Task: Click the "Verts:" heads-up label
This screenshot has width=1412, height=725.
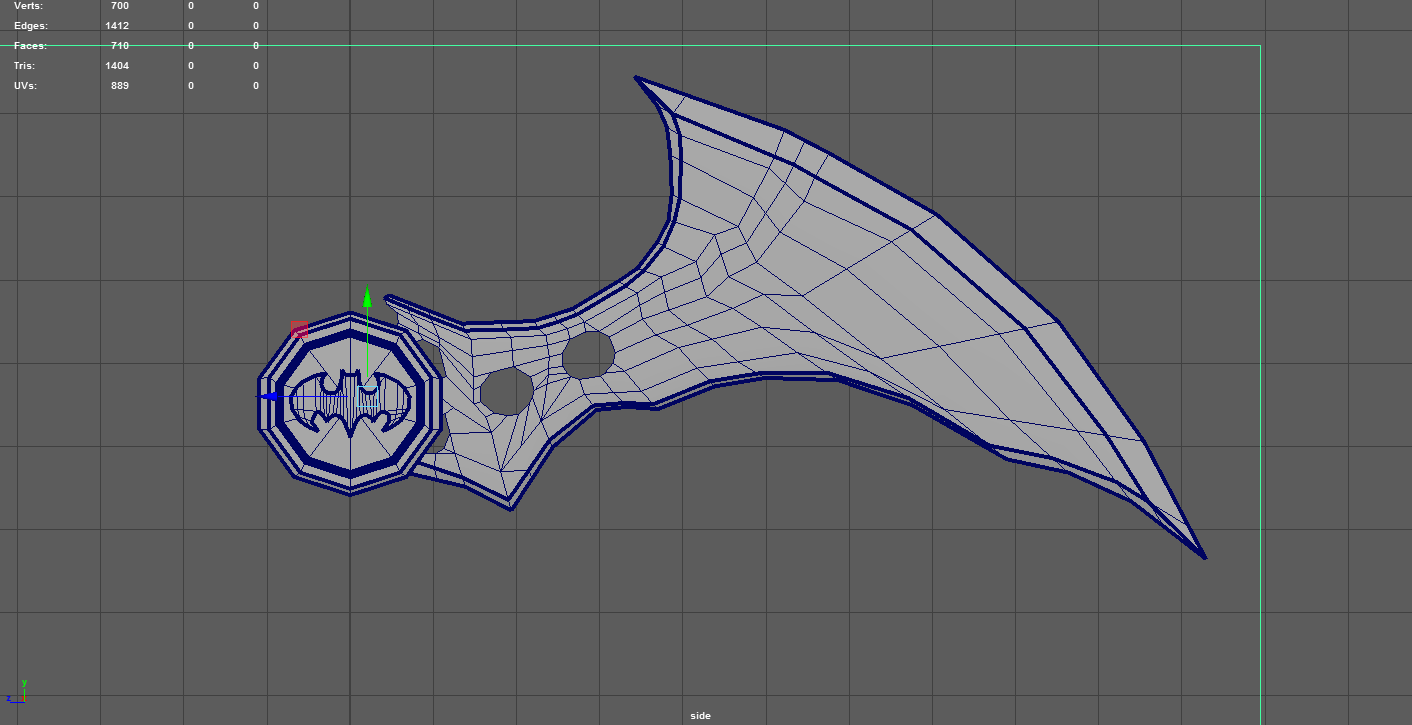Action: click(x=29, y=6)
